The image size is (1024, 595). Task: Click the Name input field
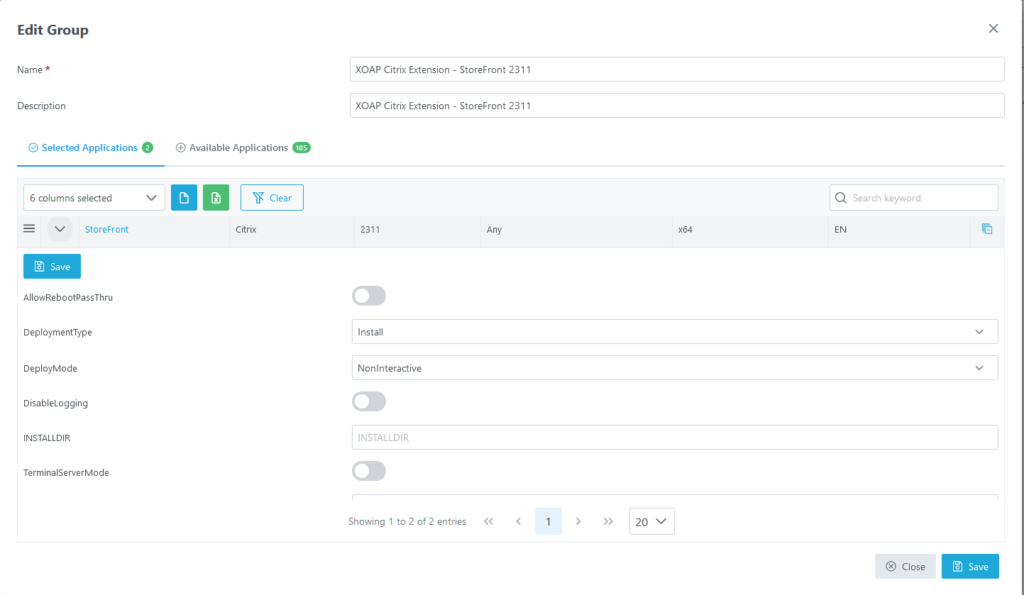[x=677, y=69]
